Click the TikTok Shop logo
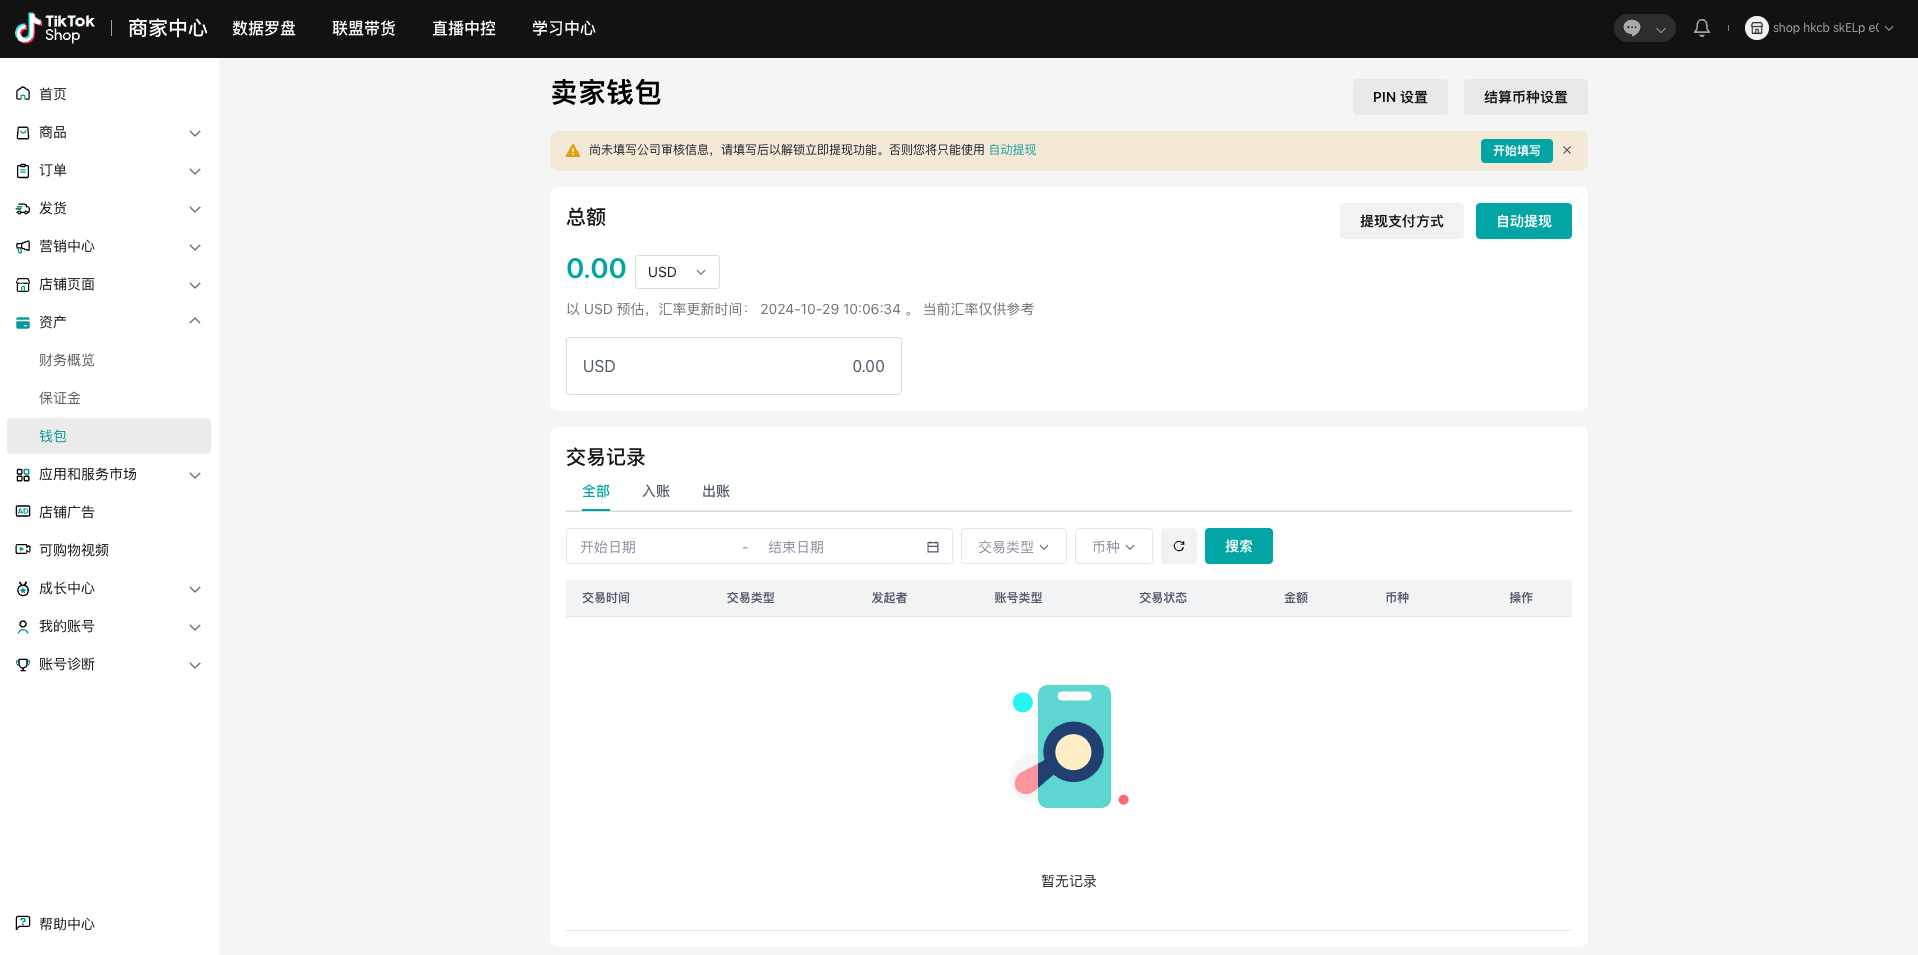1918x955 pixels. pos(55,28)
